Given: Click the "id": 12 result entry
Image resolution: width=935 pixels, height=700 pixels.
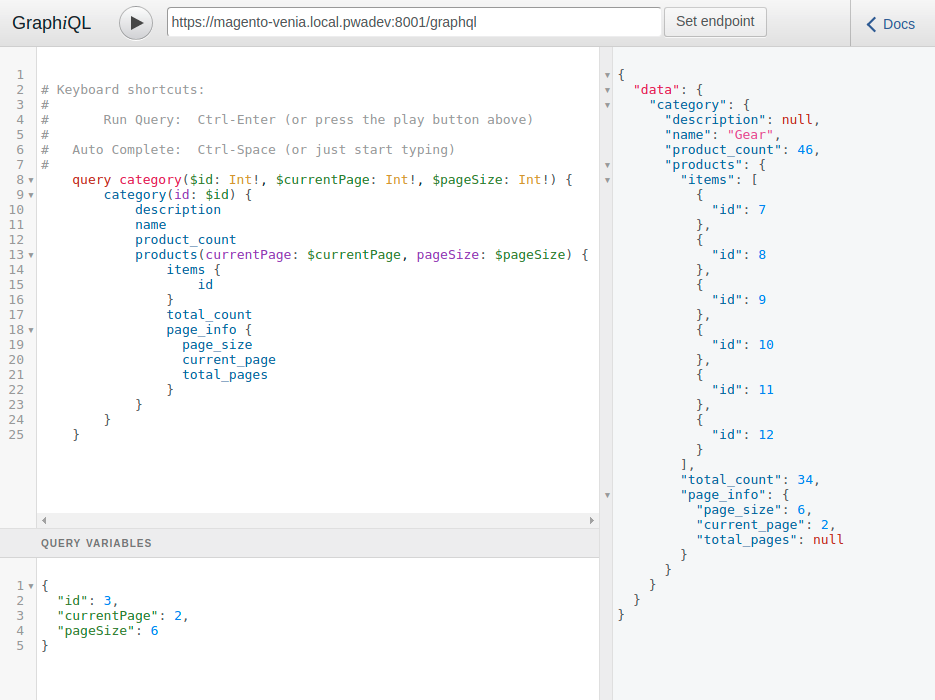Looking at the screenshot, I should (x=742, y=435).
